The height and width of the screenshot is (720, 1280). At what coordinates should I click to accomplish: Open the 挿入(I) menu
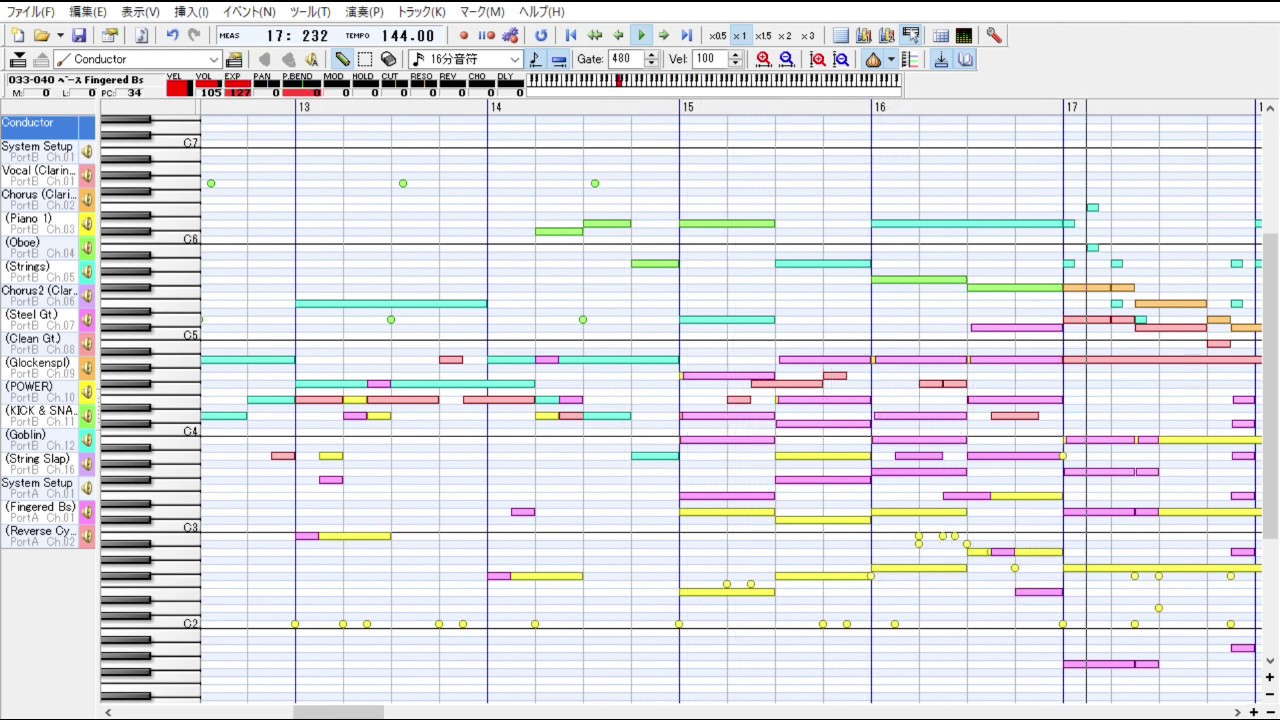pyautogui.click(x=192, y=12)
